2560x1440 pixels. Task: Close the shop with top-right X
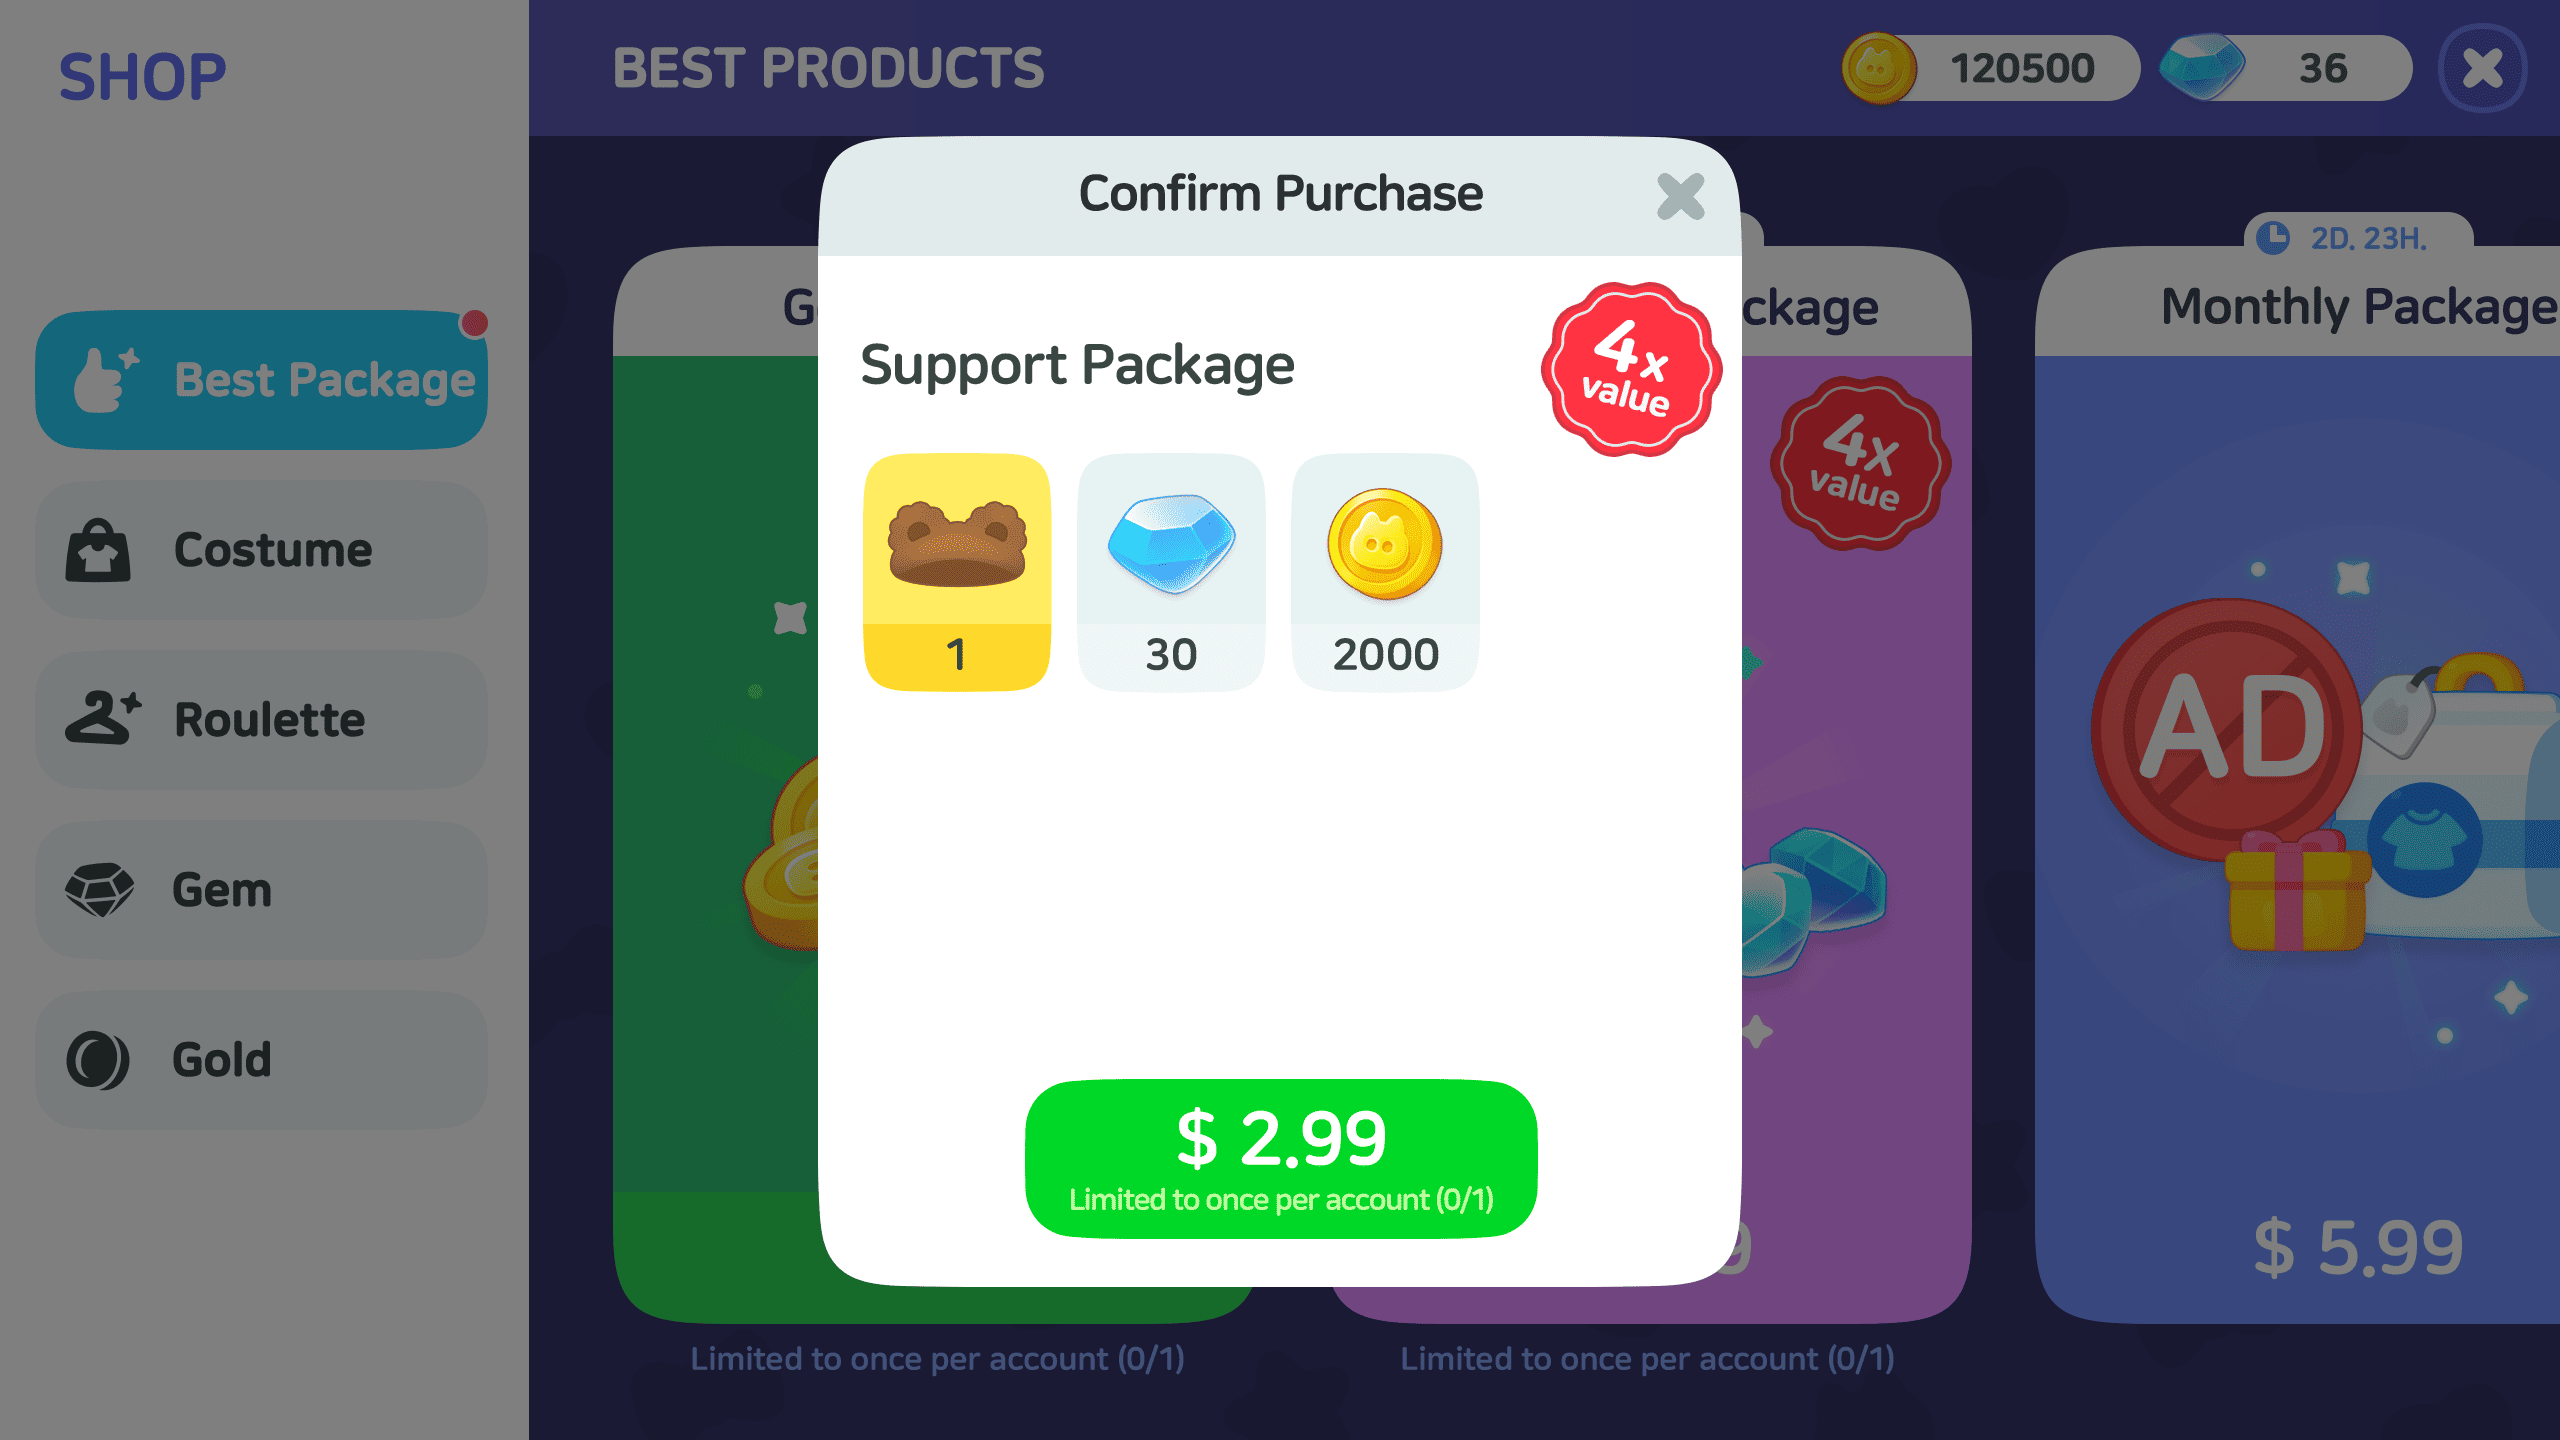pos(2482,68)
